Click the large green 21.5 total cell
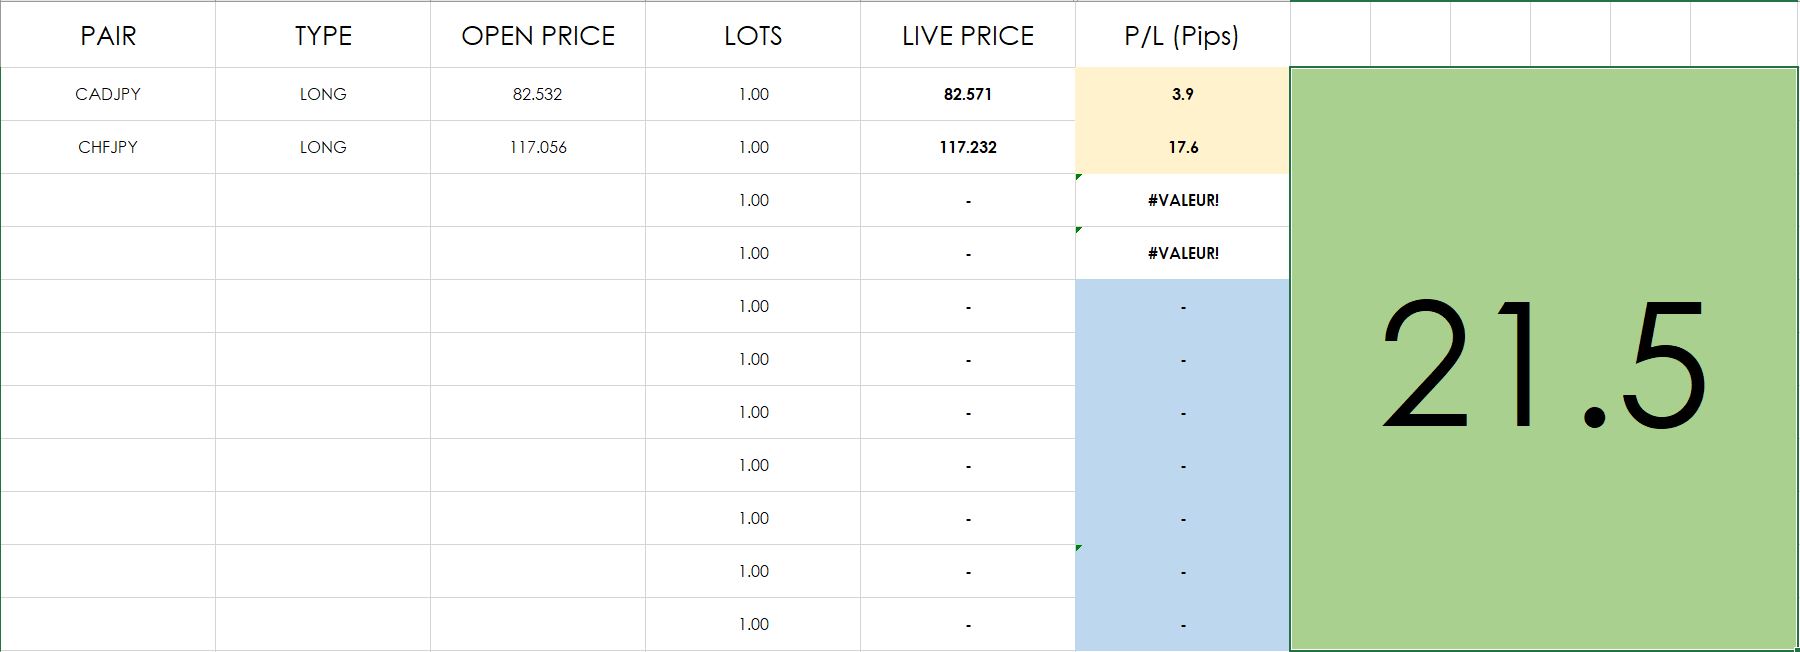 click(1544, 360)
